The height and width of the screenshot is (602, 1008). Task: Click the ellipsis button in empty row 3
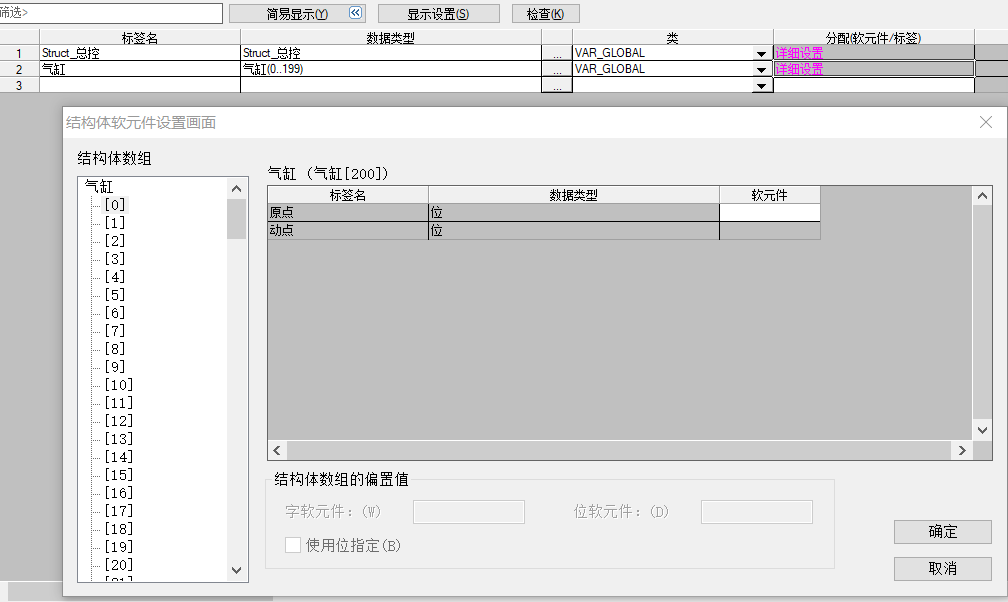coord(557,86)
